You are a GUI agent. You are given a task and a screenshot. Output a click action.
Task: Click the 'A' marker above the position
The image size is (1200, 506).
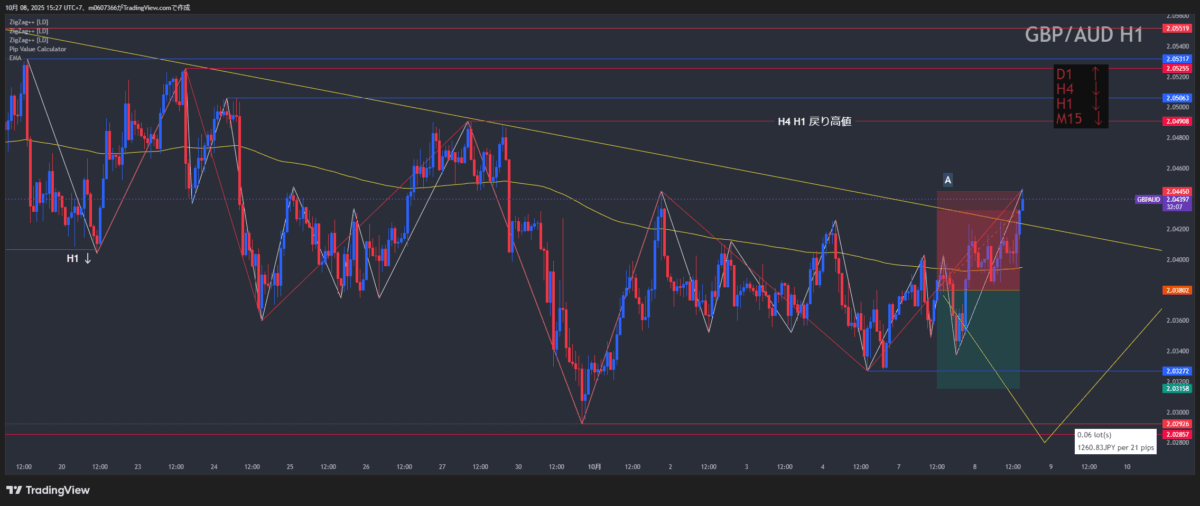(947, 179)
